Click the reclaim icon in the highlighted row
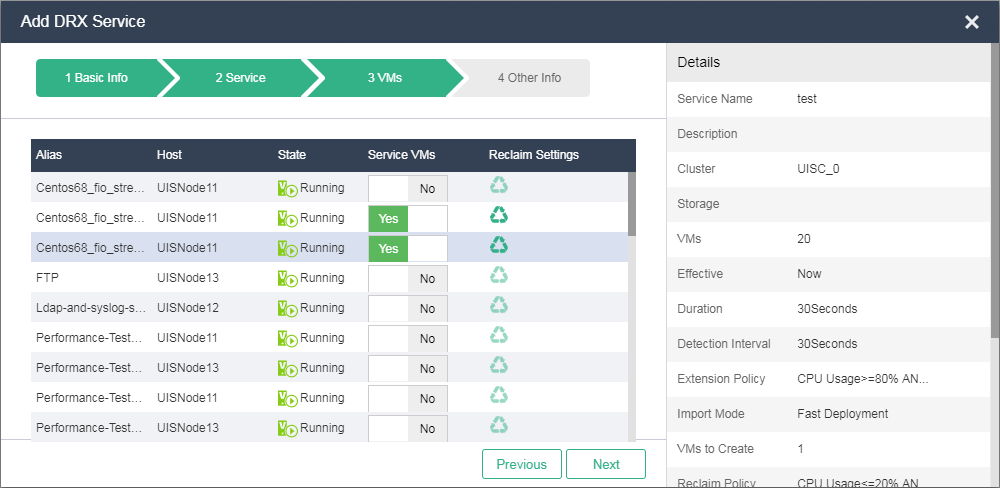The image size is (1000, 488). click(498, 245)
